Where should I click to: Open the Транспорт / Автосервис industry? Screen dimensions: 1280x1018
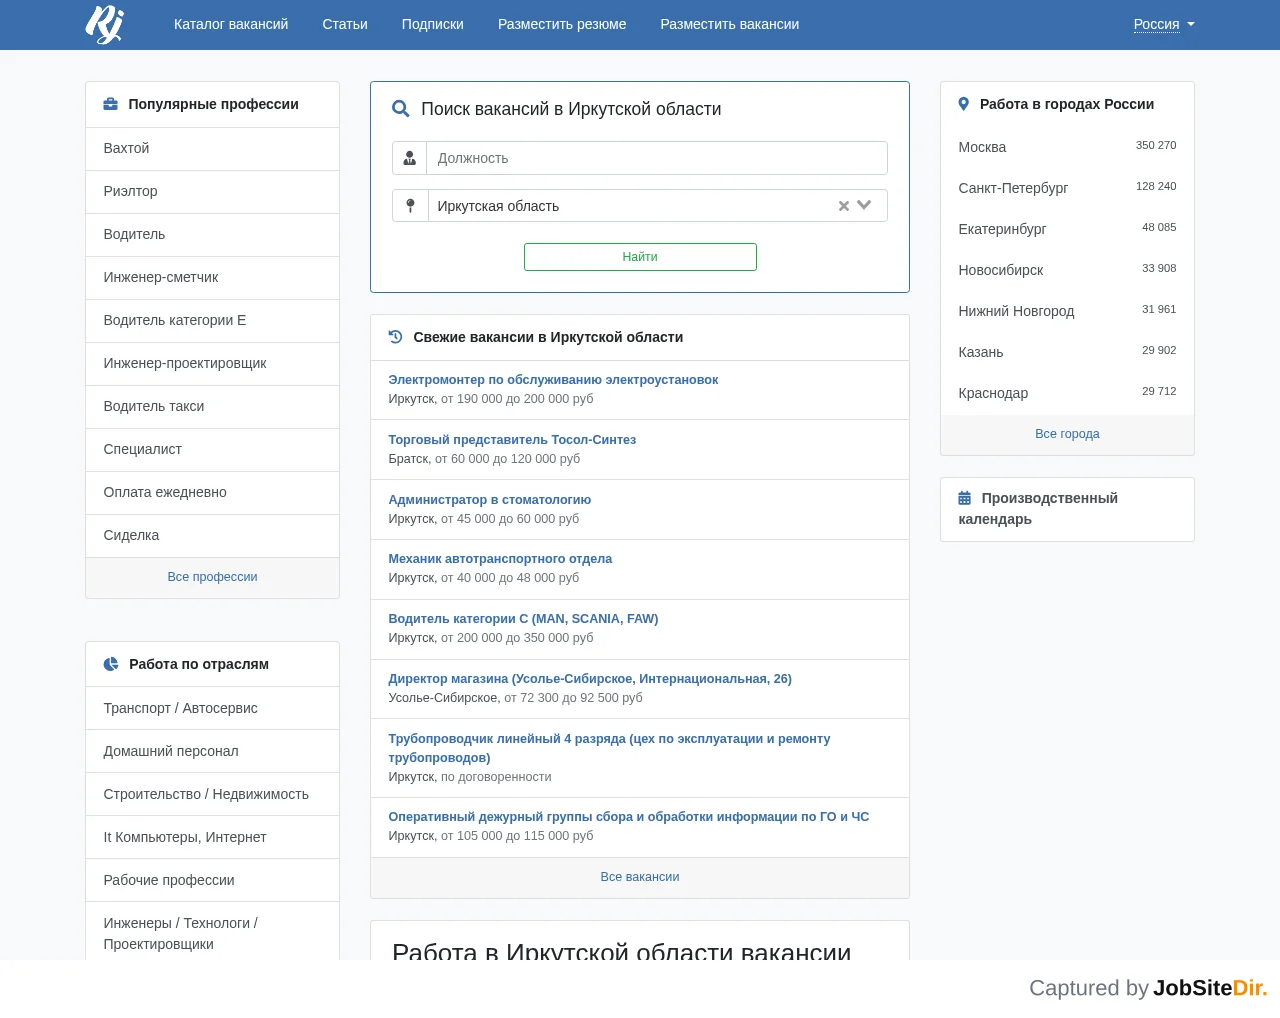(213, 708)
